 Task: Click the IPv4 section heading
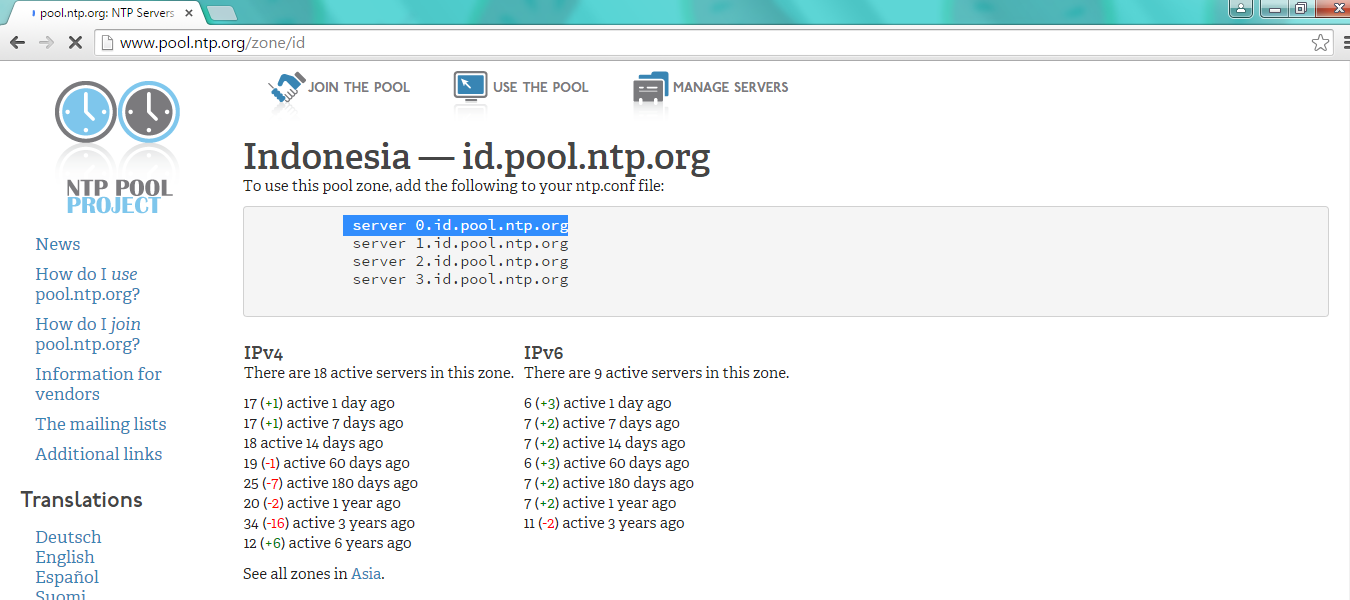point(263,353)
